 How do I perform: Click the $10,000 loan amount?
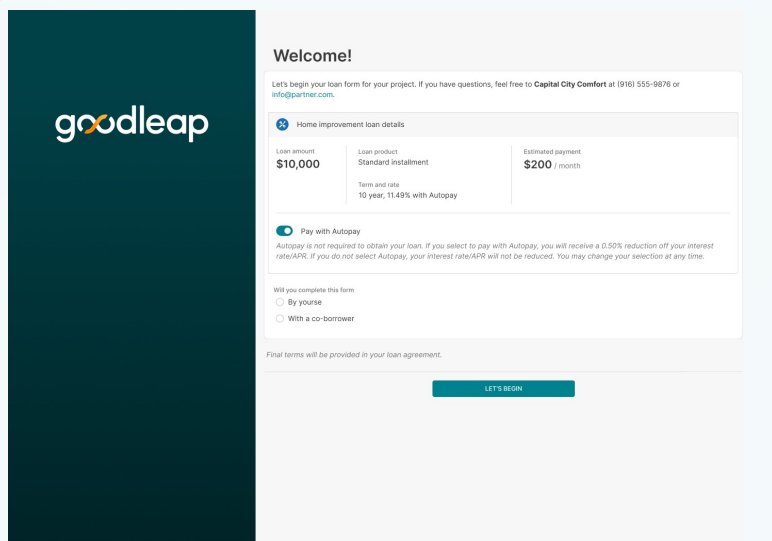tap(298, 164)
